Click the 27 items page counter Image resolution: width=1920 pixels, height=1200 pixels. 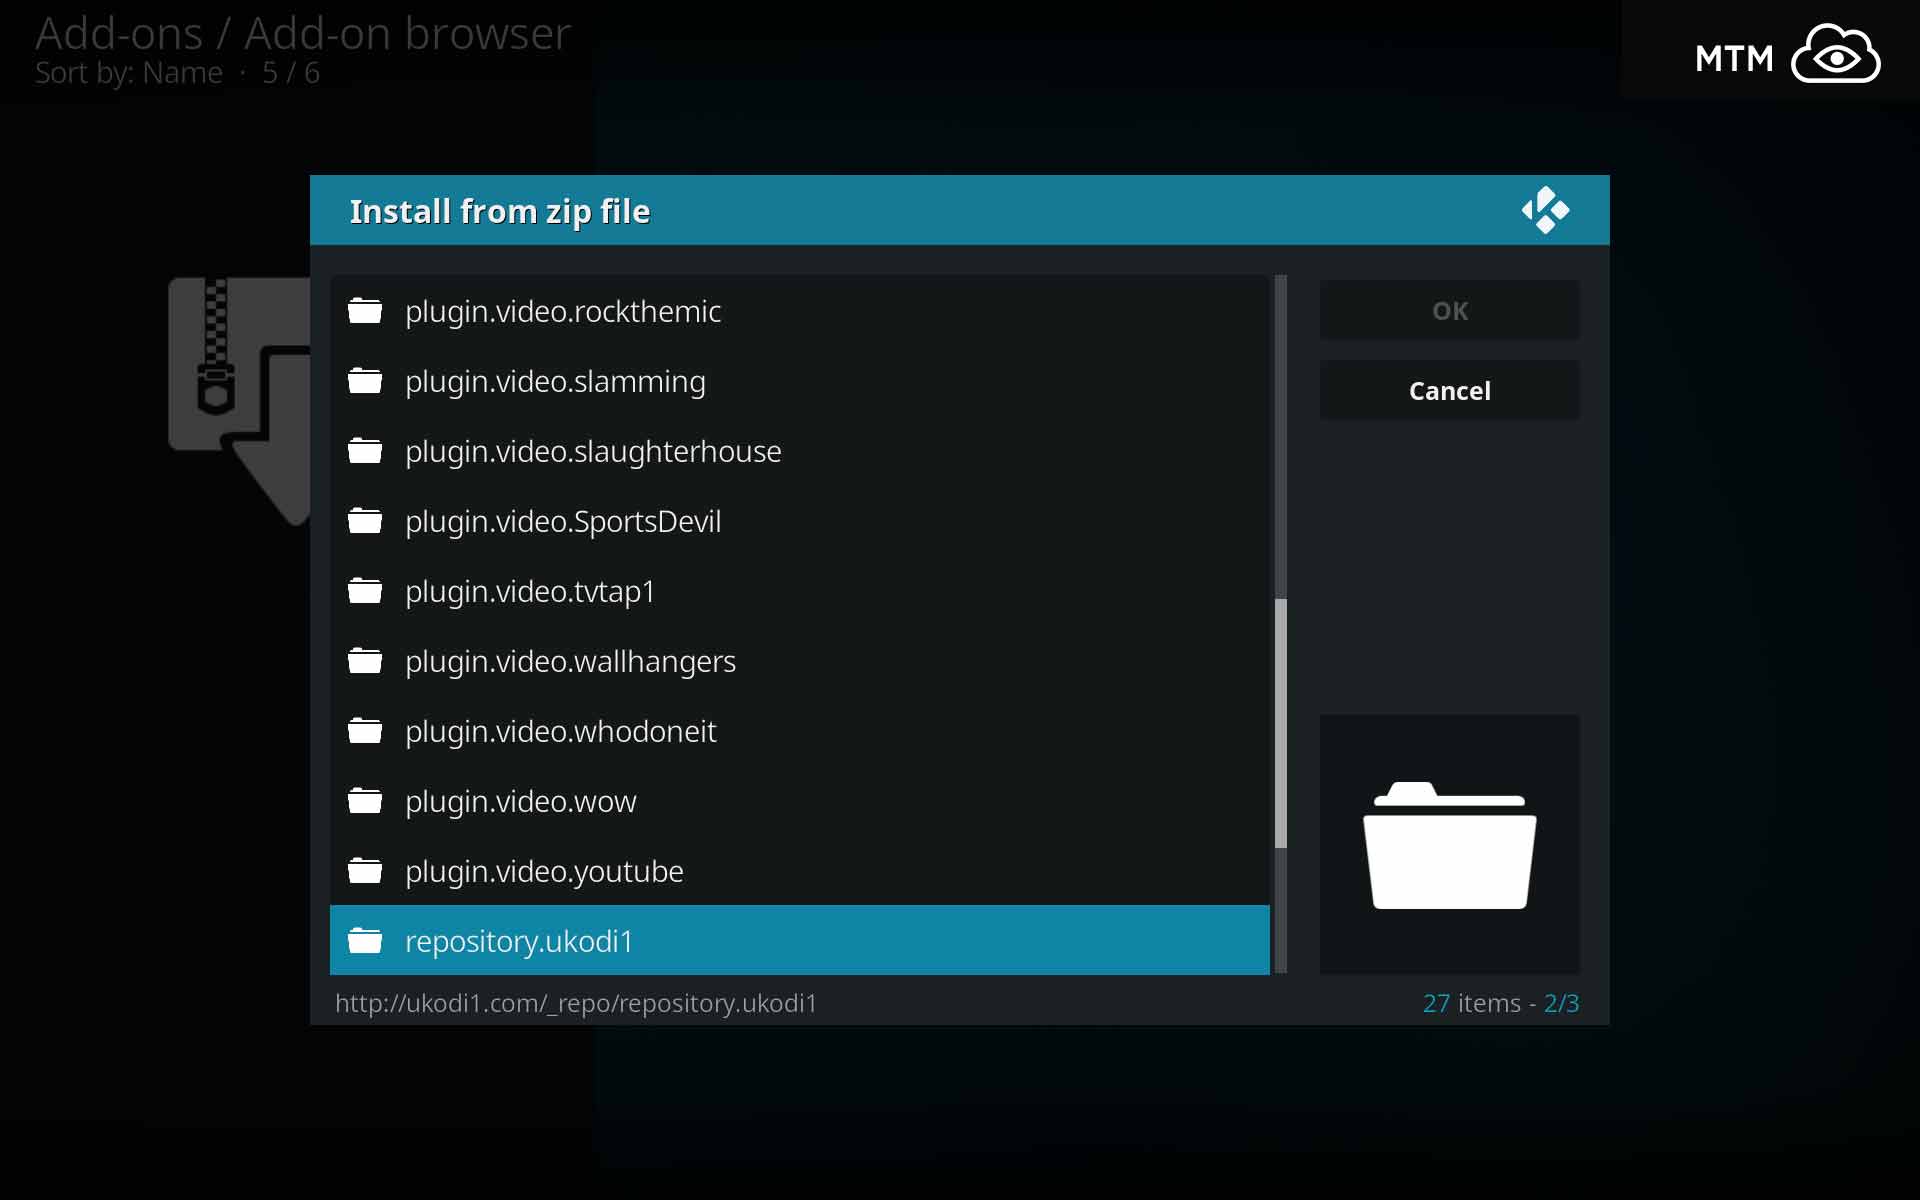click(x=1501, y=1003)
